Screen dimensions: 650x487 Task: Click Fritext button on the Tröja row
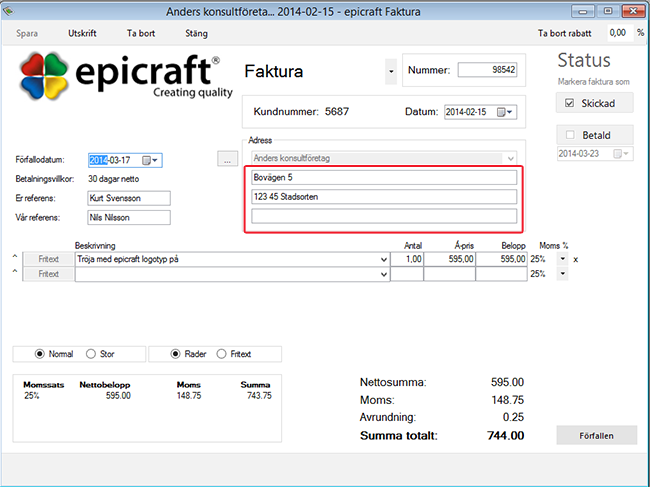coord(49,259)
